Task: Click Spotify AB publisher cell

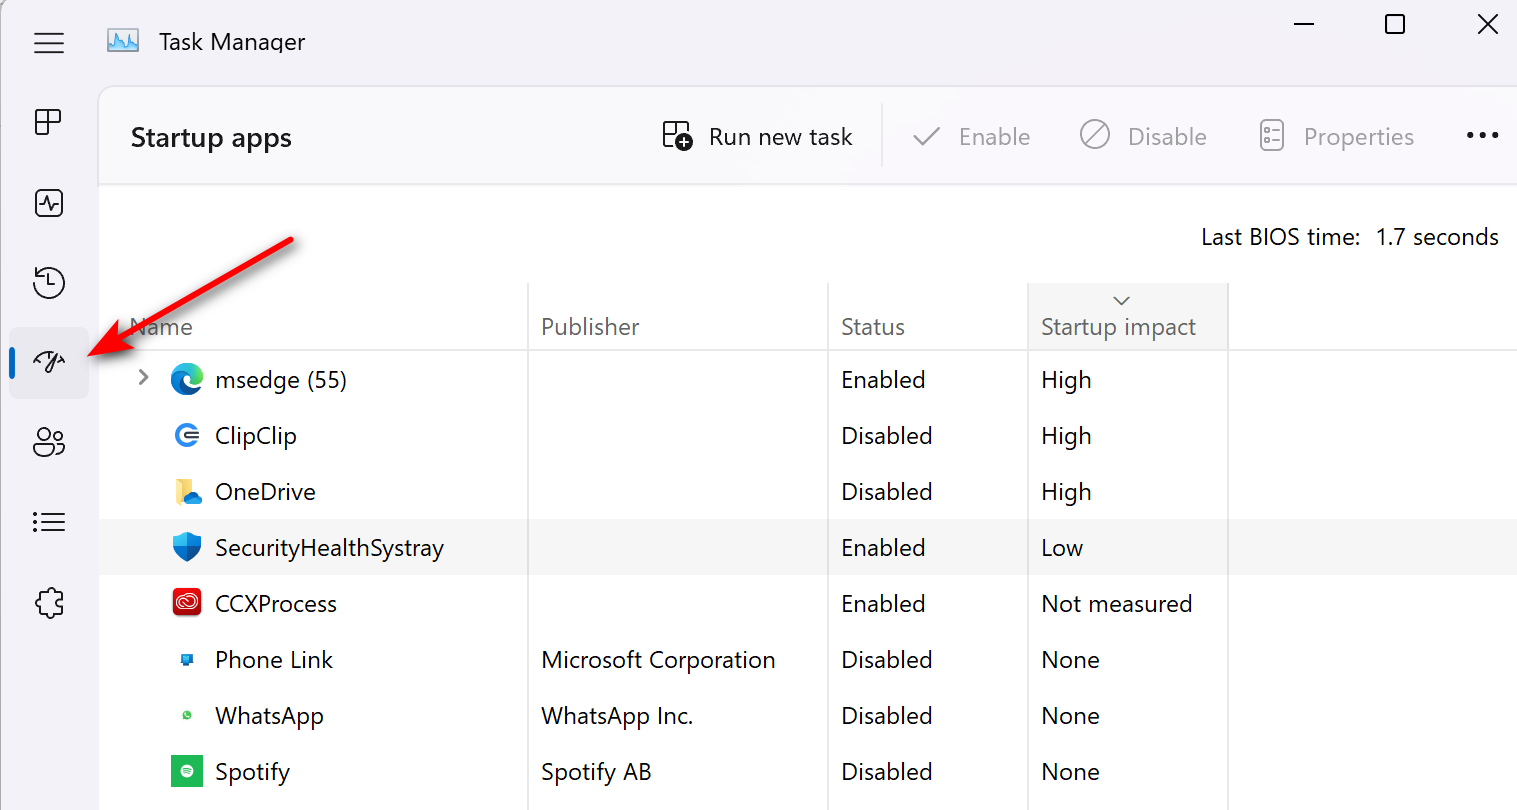Action: pyautogui.click(x=596, y=773)
